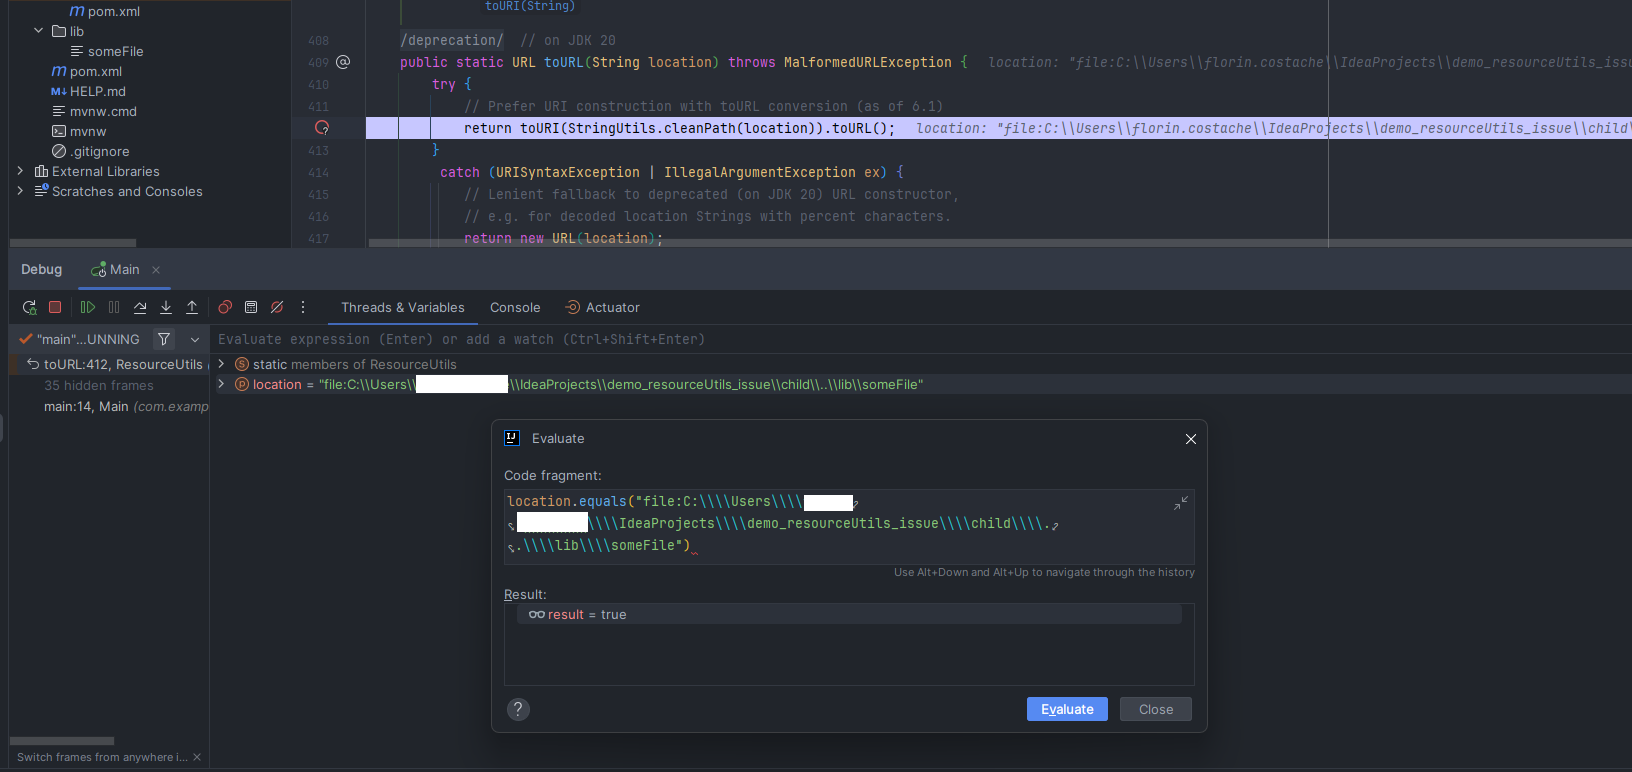Open the HELP.md file
Screen dimensions: 1632x772
(88, 91)
